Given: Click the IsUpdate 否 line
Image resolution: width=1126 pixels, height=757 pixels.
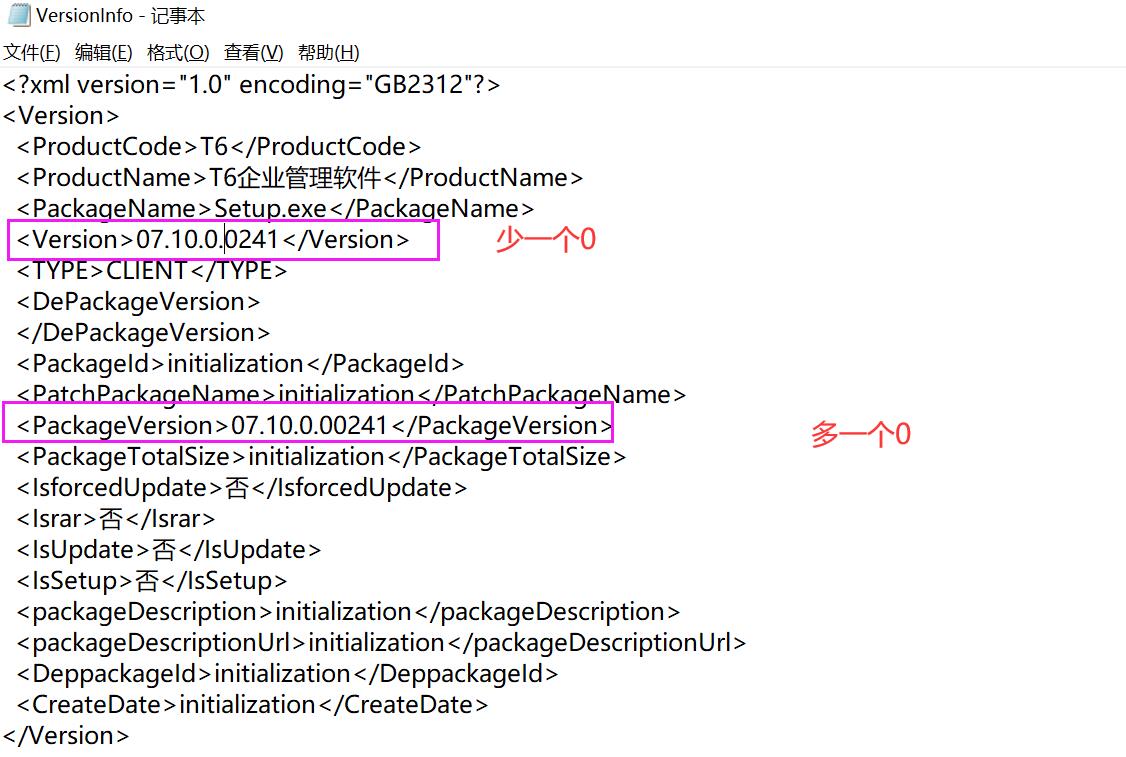Looking at the screenshot, I should pos(169,549).
